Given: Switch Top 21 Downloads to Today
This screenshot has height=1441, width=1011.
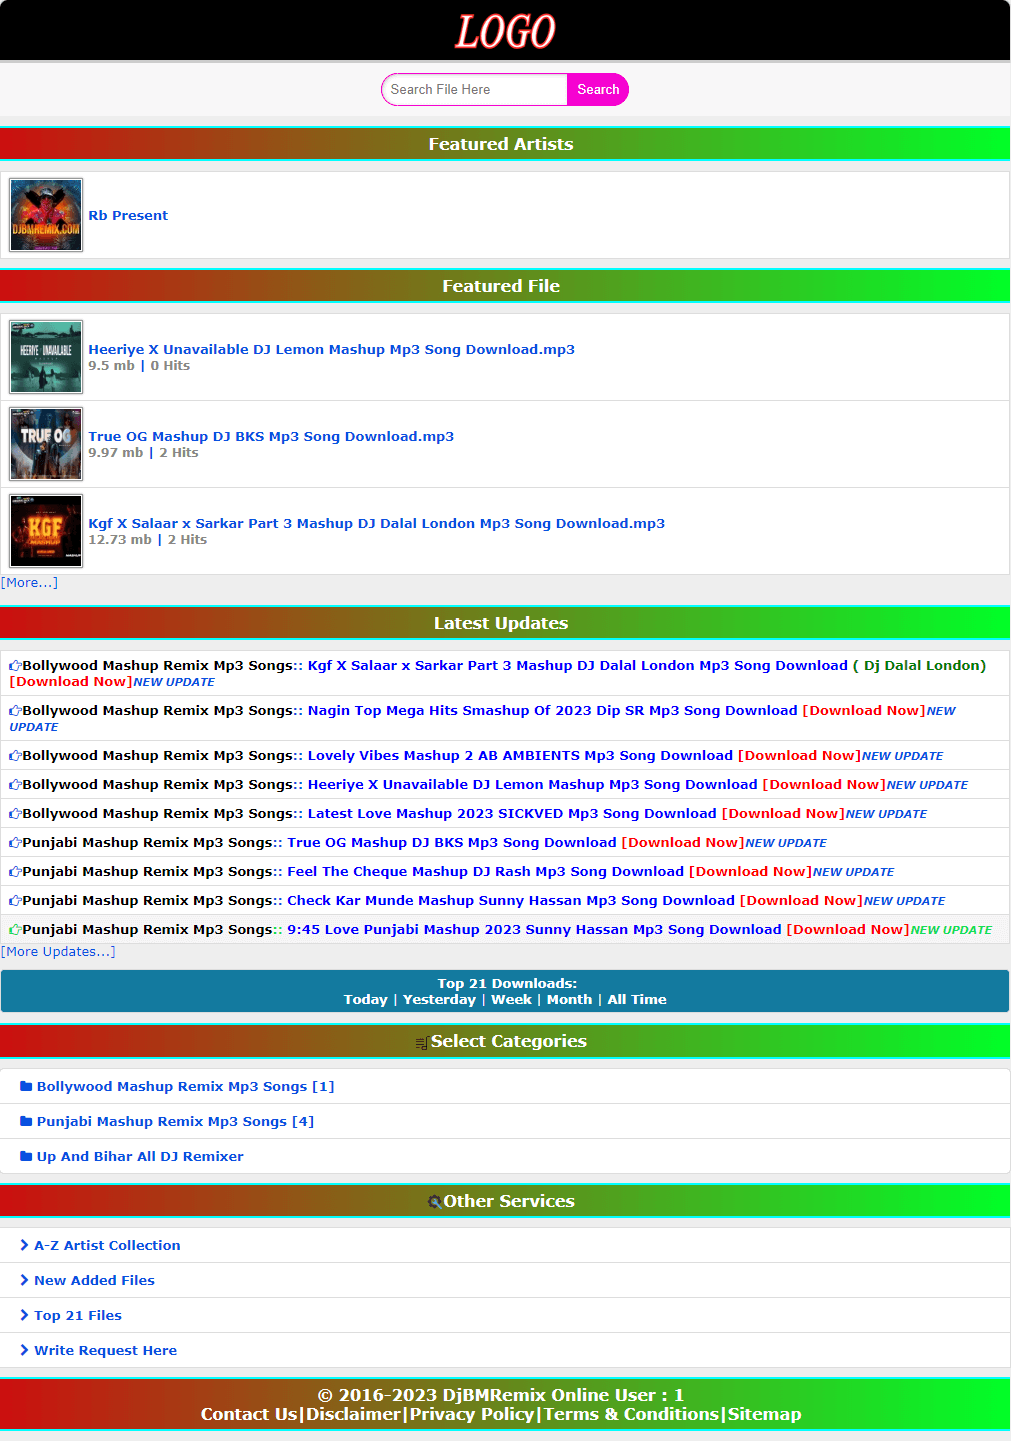Looking at the screenshot, I should (365, 999).
